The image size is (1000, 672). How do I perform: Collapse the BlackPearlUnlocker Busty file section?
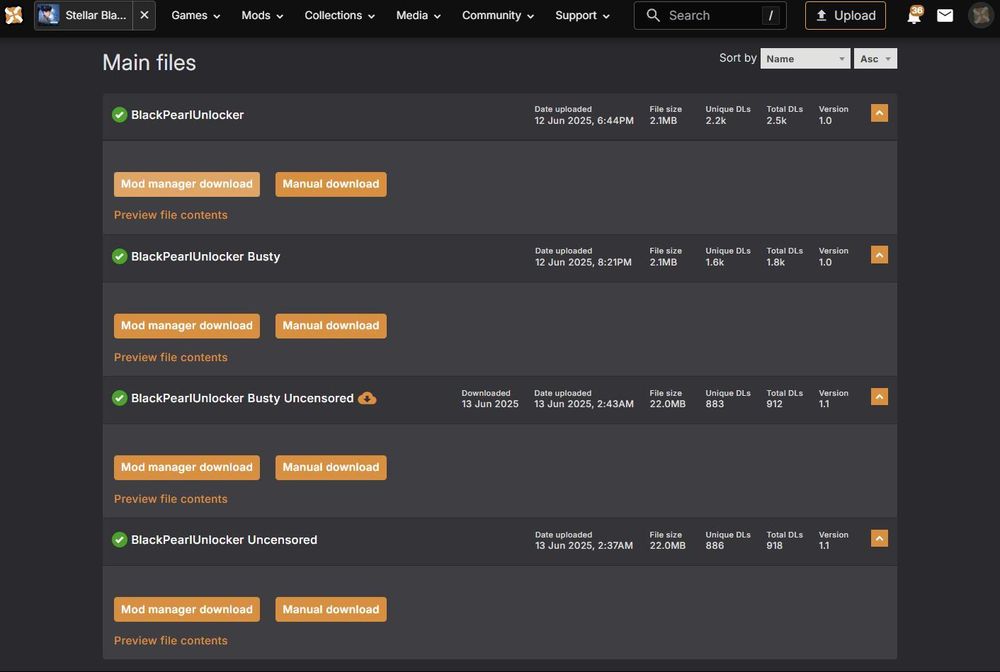click(x=879, y=255)
